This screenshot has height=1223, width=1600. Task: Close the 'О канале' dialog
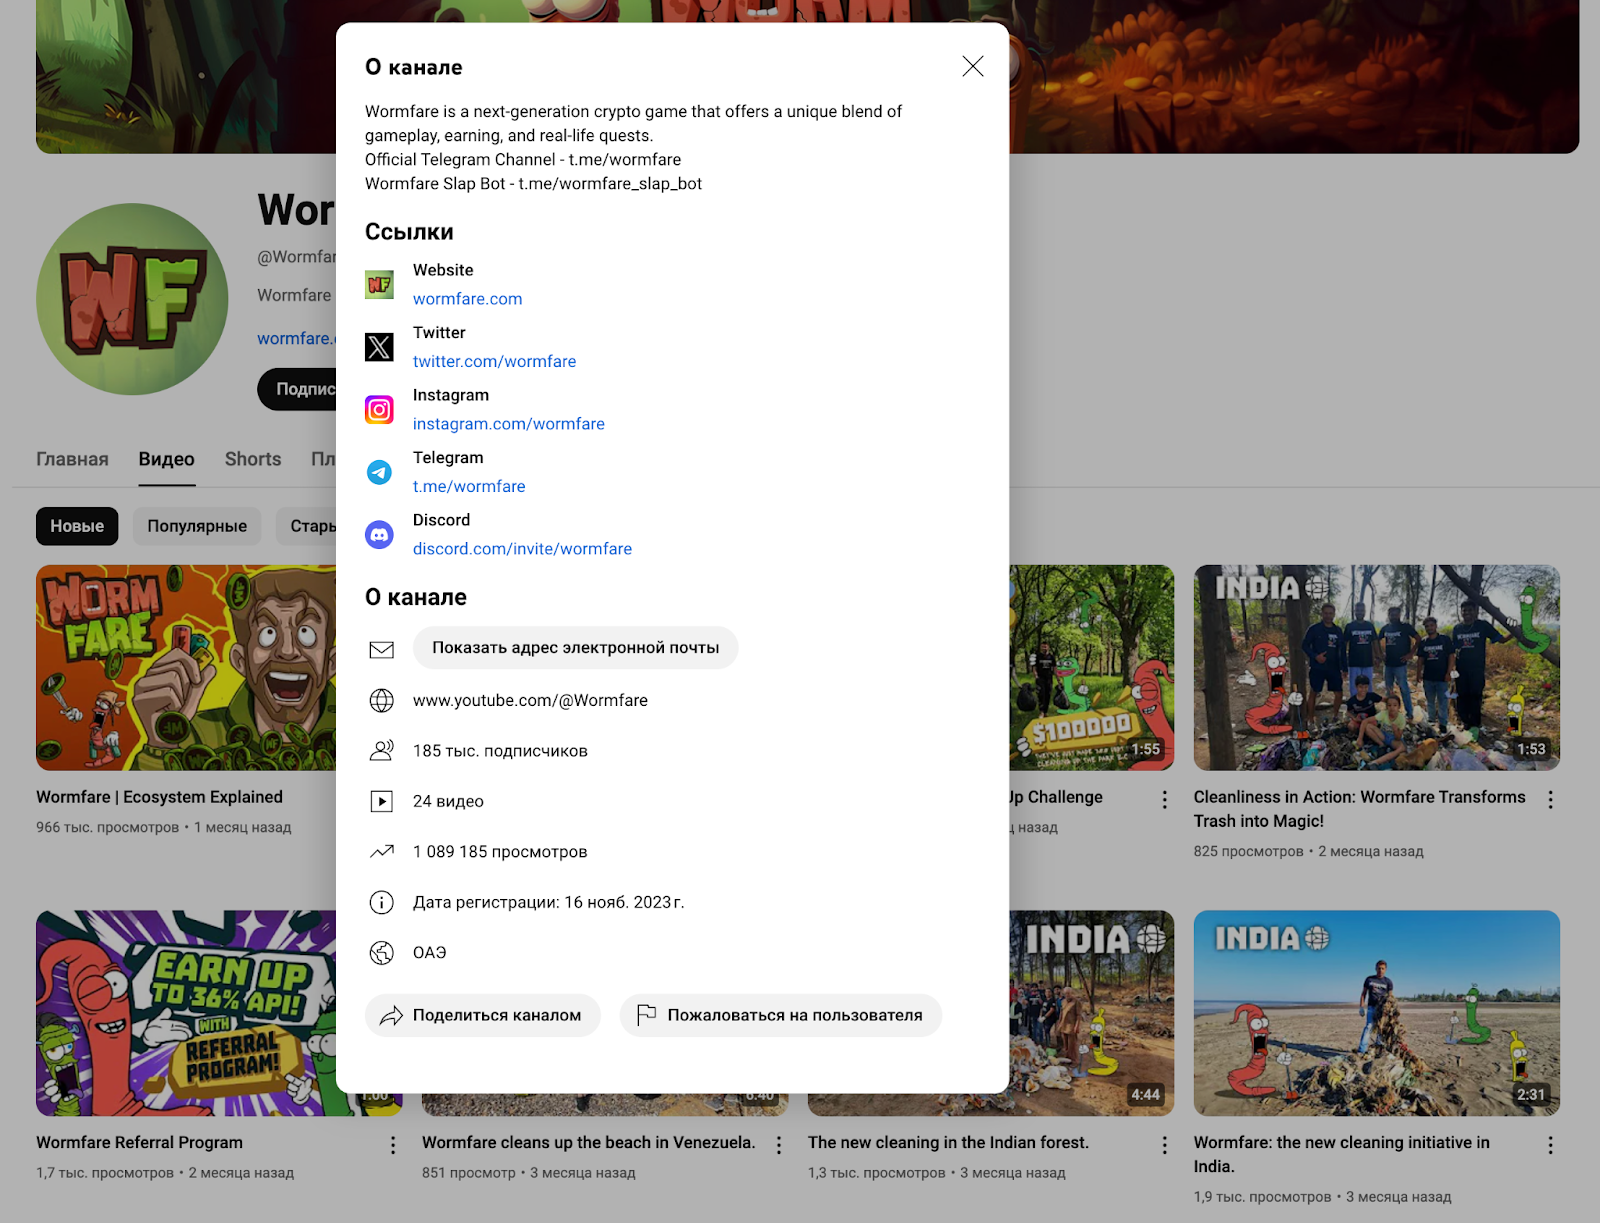(x=973, y=66)
